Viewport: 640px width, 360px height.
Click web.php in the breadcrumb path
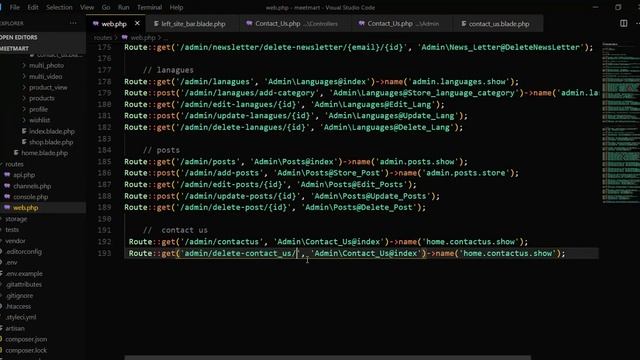[143, 38]
